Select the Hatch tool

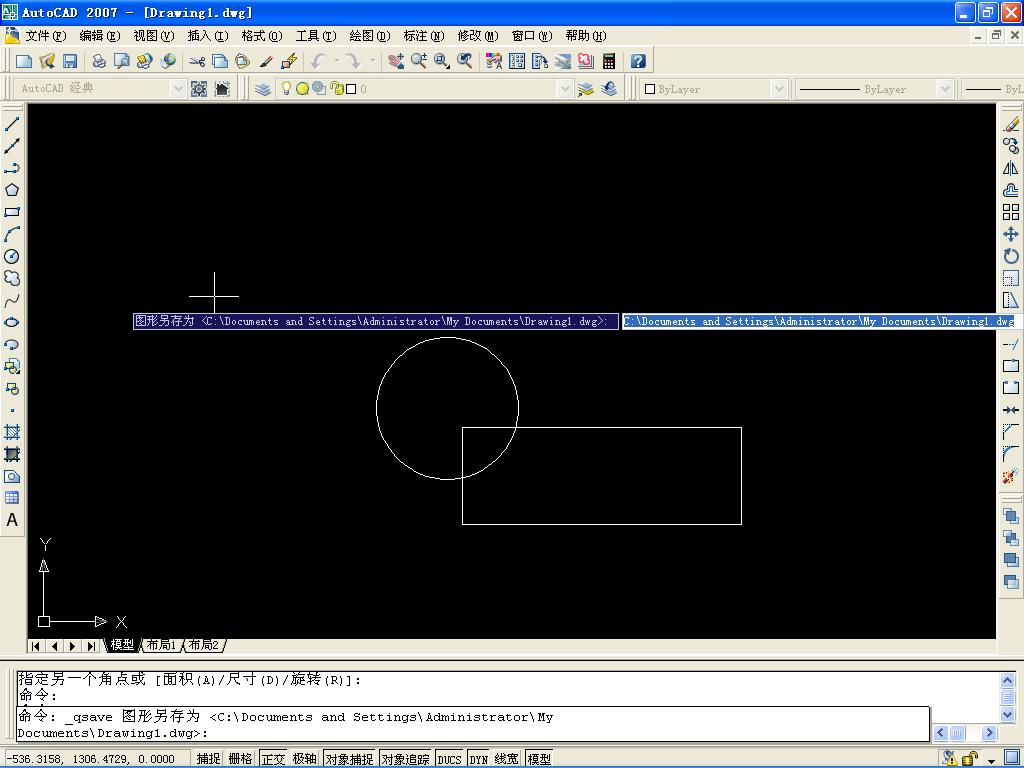point(12,432)
